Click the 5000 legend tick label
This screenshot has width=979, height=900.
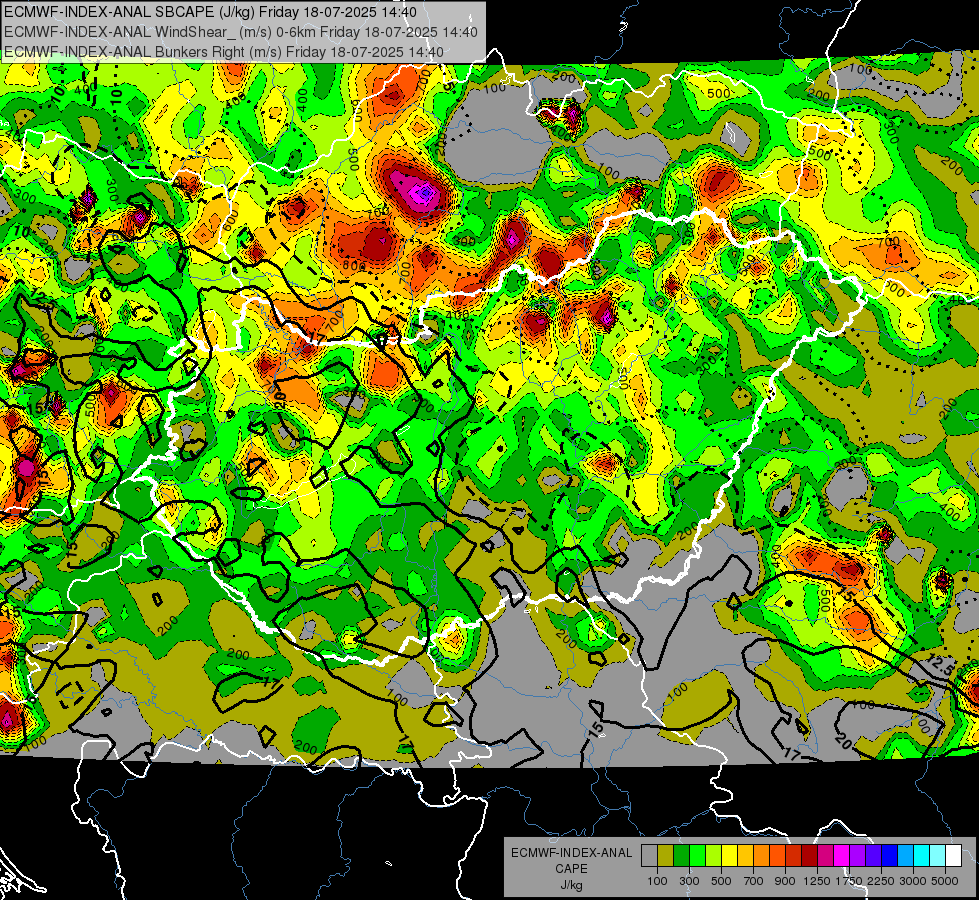point(945,881)
